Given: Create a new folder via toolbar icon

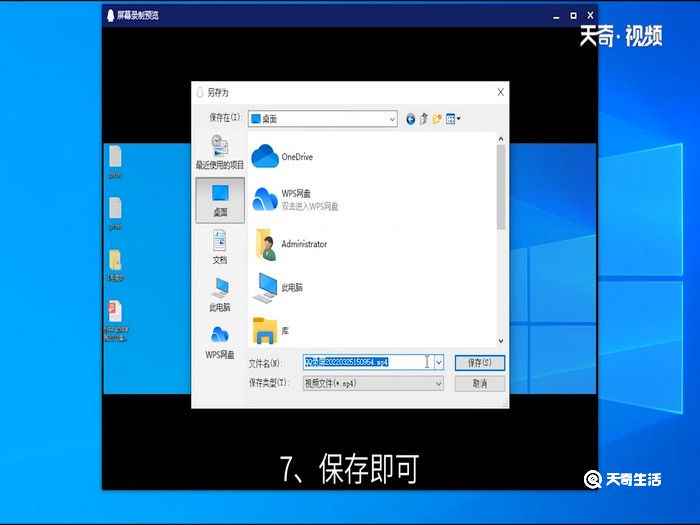Looking at the screenshot, I should tap(437, 119).
